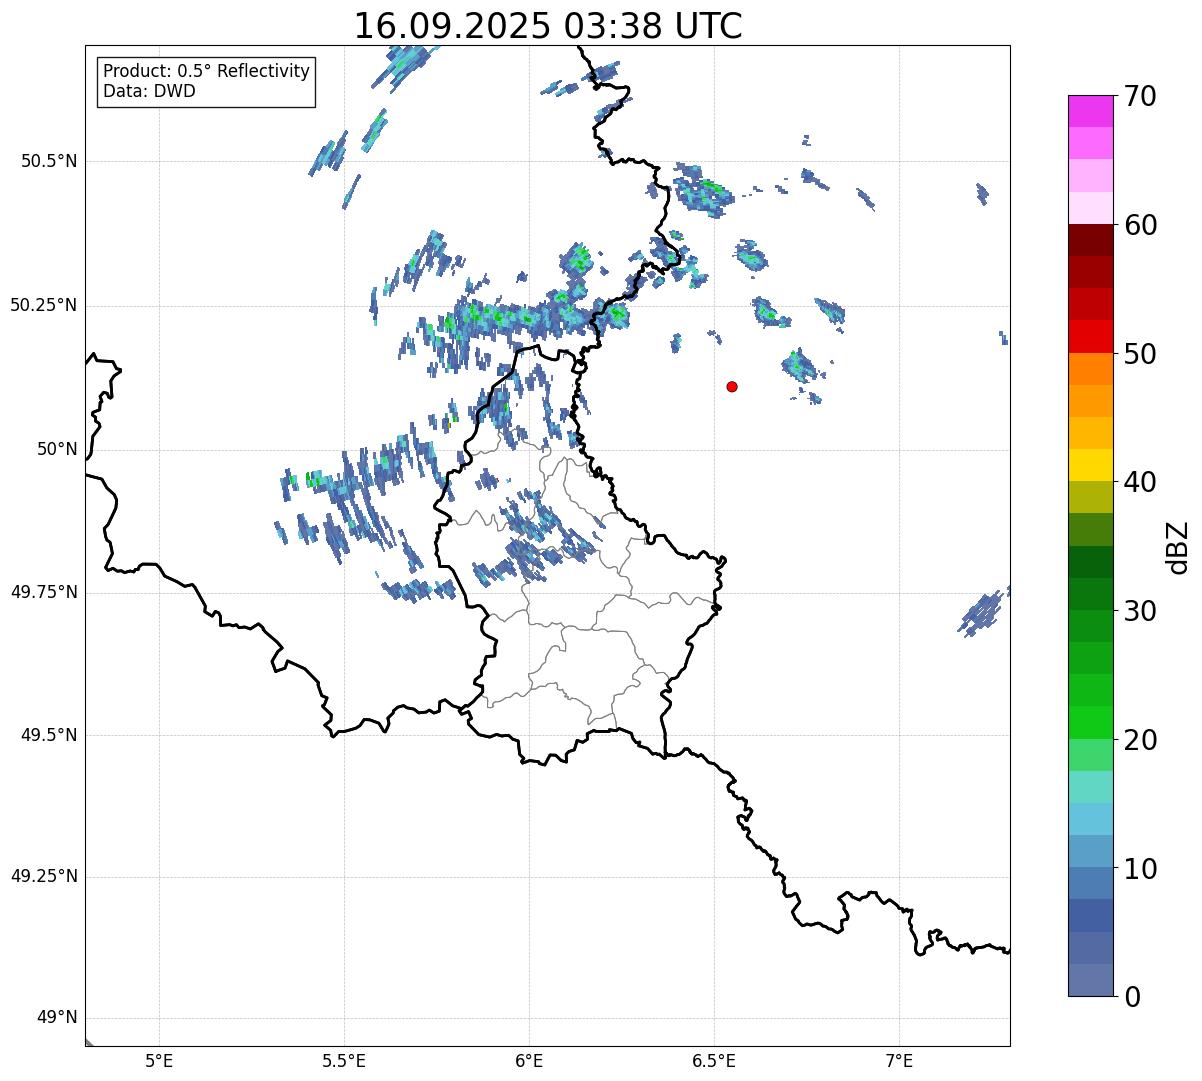Click the Product: 0.5° Reflectivity legend text

click(x=206, y=72)
